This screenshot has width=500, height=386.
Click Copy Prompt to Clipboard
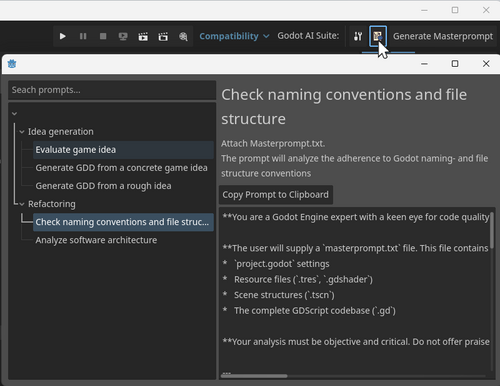276,195
